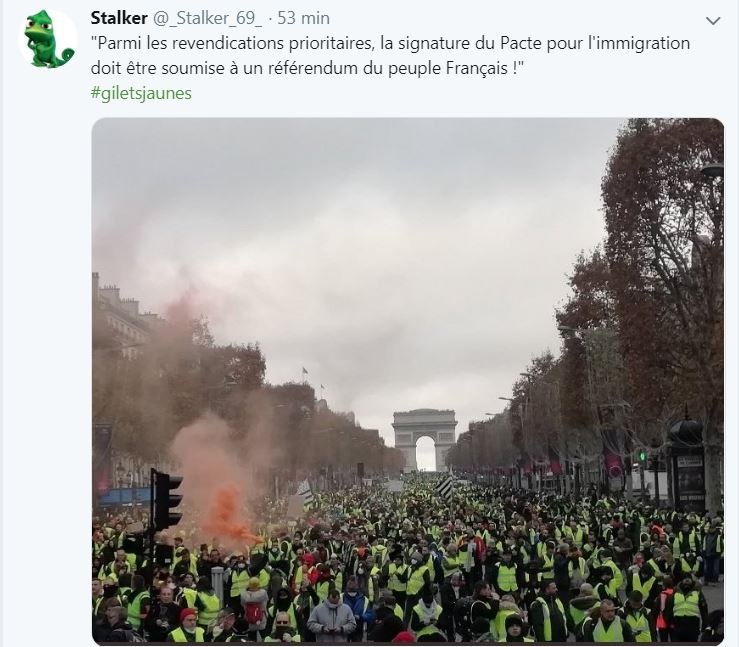
Task: Click the man in grey hoodie looking down
Action: [x=332, y=615]
